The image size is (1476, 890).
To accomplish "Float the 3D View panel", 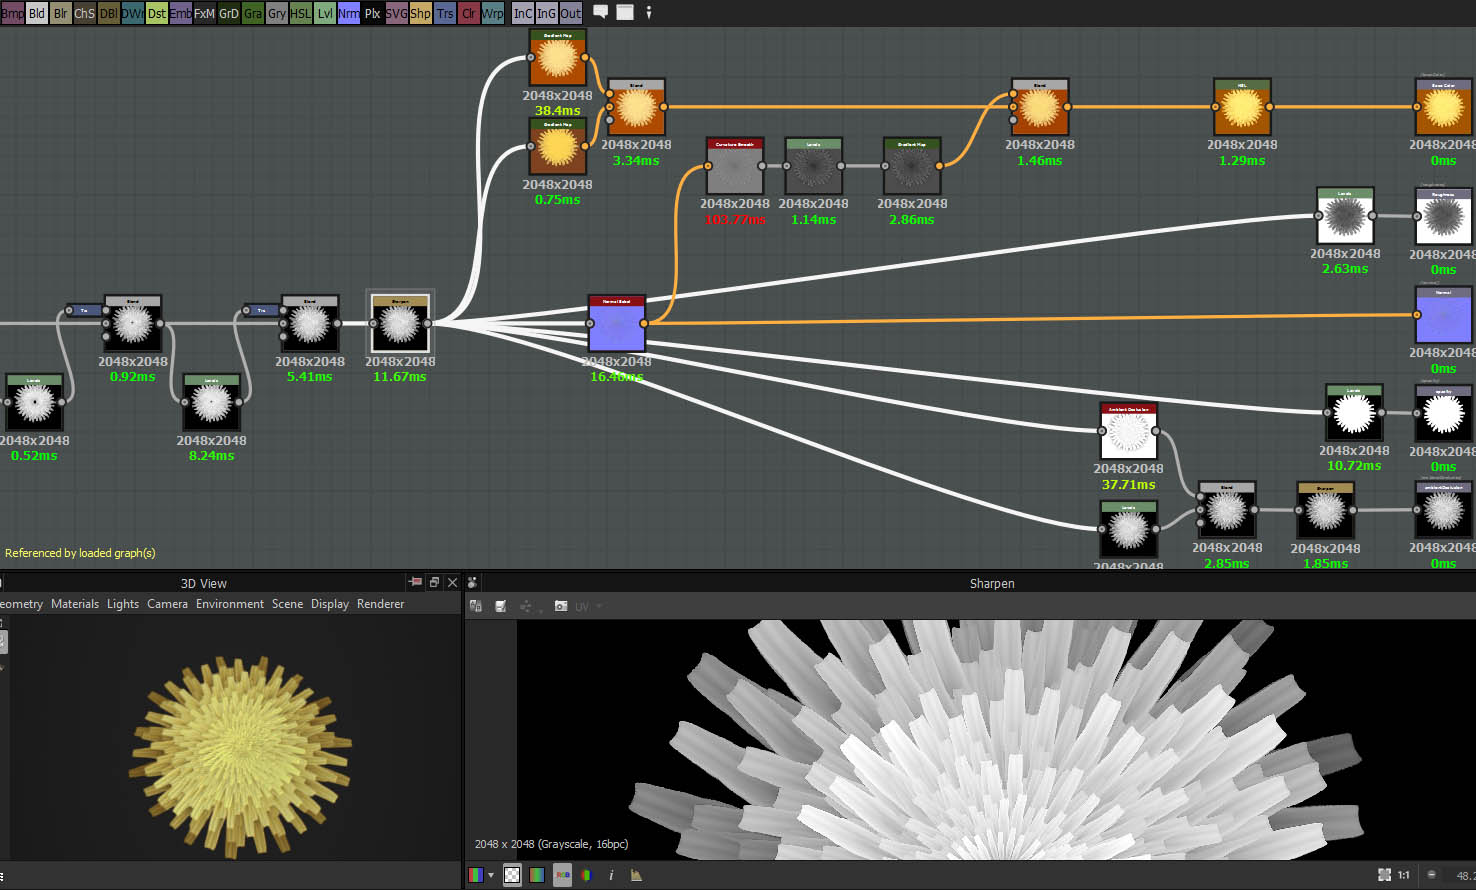I will (x=434, y=582).
